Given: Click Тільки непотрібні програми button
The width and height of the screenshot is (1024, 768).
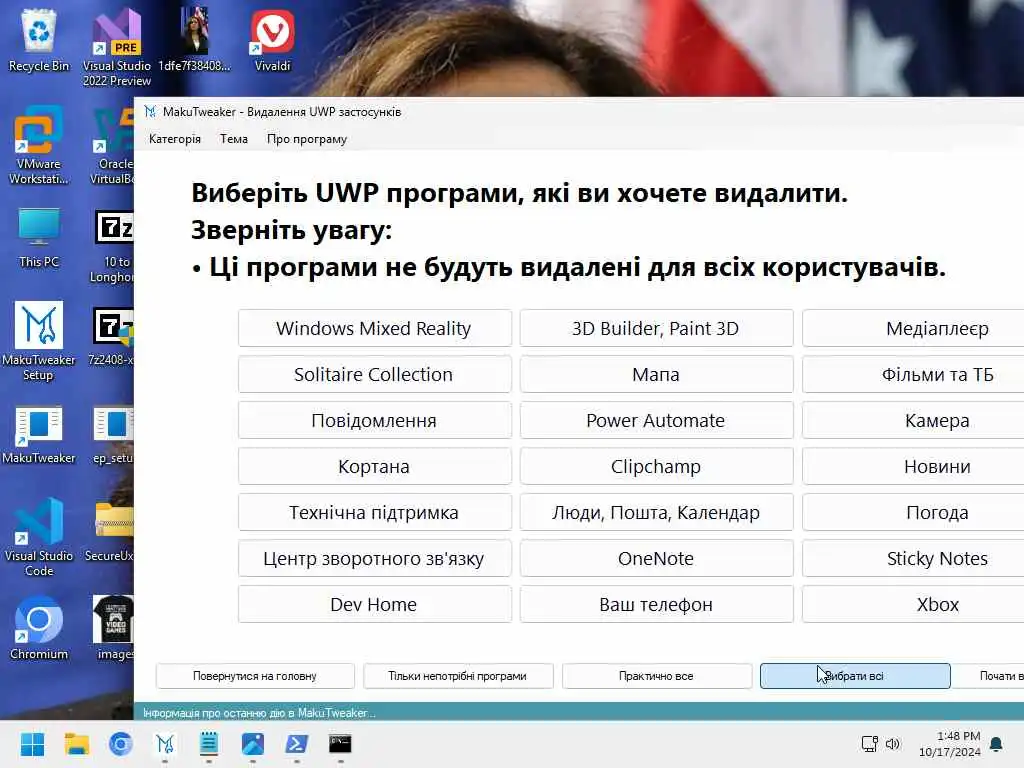Looking at the screenshot, I should tap(458, 676).
